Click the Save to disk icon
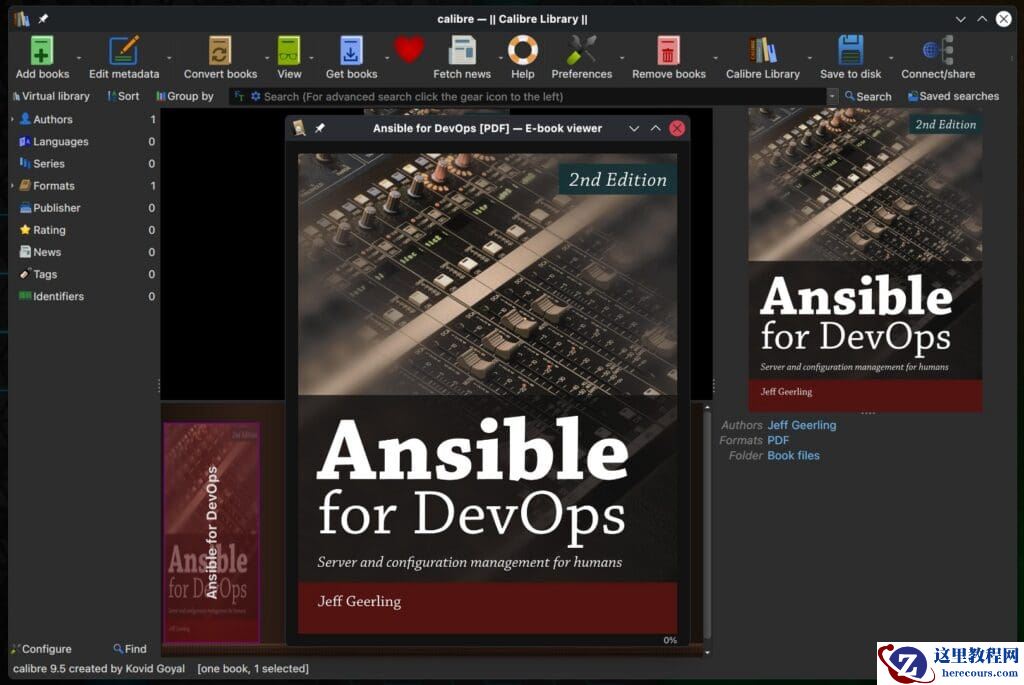 pyautogui.click(x=850, y=51)
